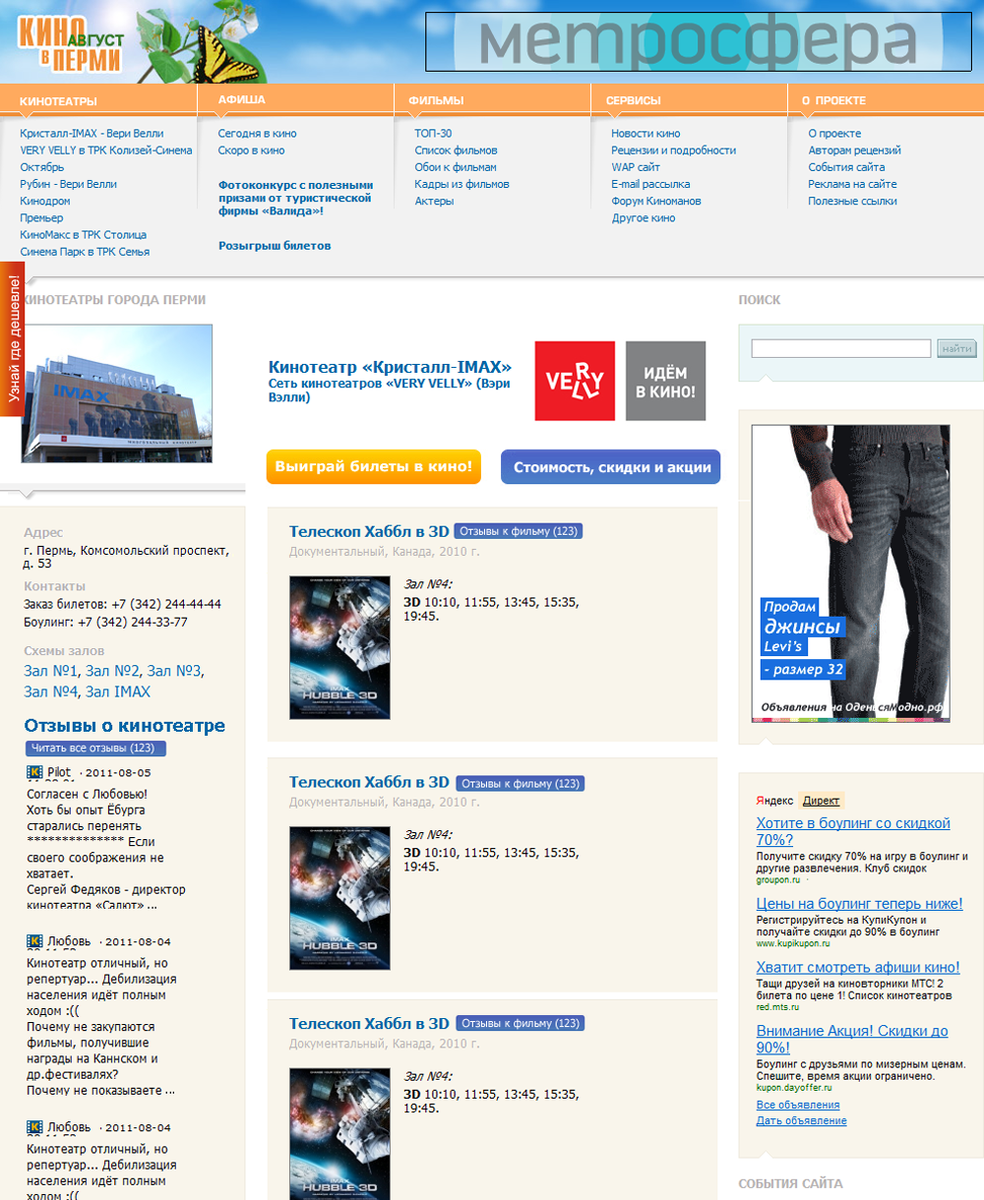Click the red VERY VELLY logo
Image resolution: width=984 pixels, height=1200 pixels.
point(575,381)
